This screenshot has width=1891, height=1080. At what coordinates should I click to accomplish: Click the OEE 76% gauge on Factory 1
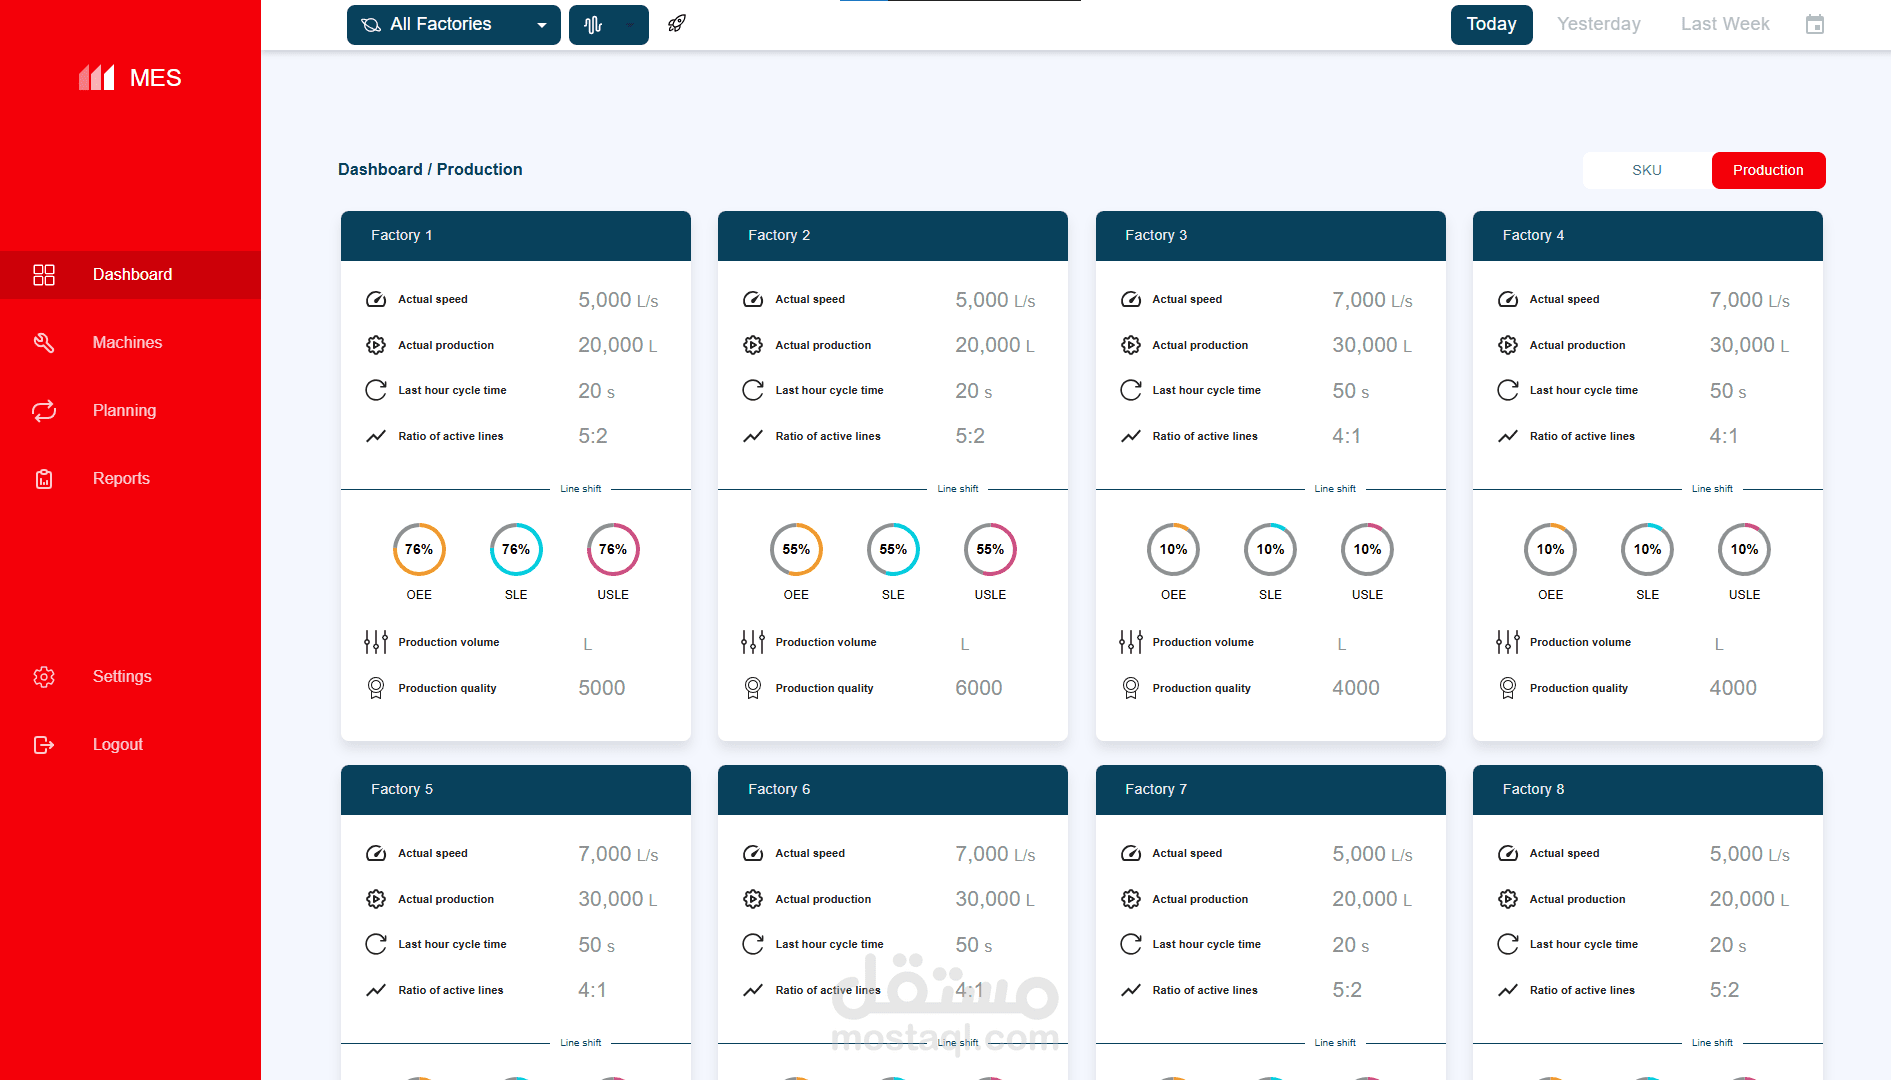pyautogui.click(x=419, y=549)
